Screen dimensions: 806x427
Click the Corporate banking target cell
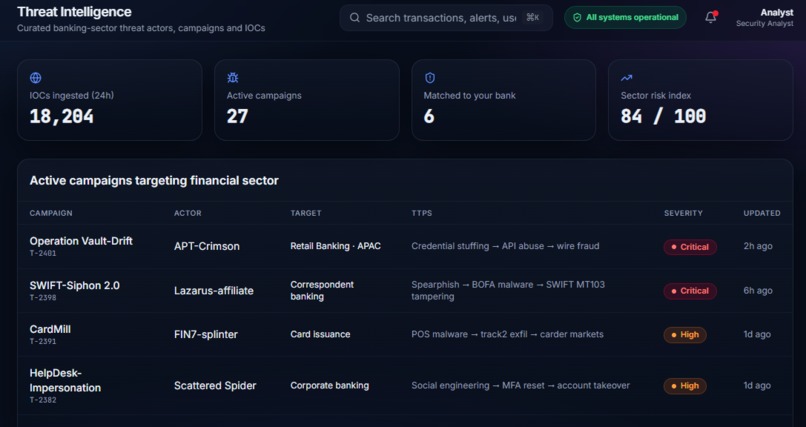tap(329, 385)
